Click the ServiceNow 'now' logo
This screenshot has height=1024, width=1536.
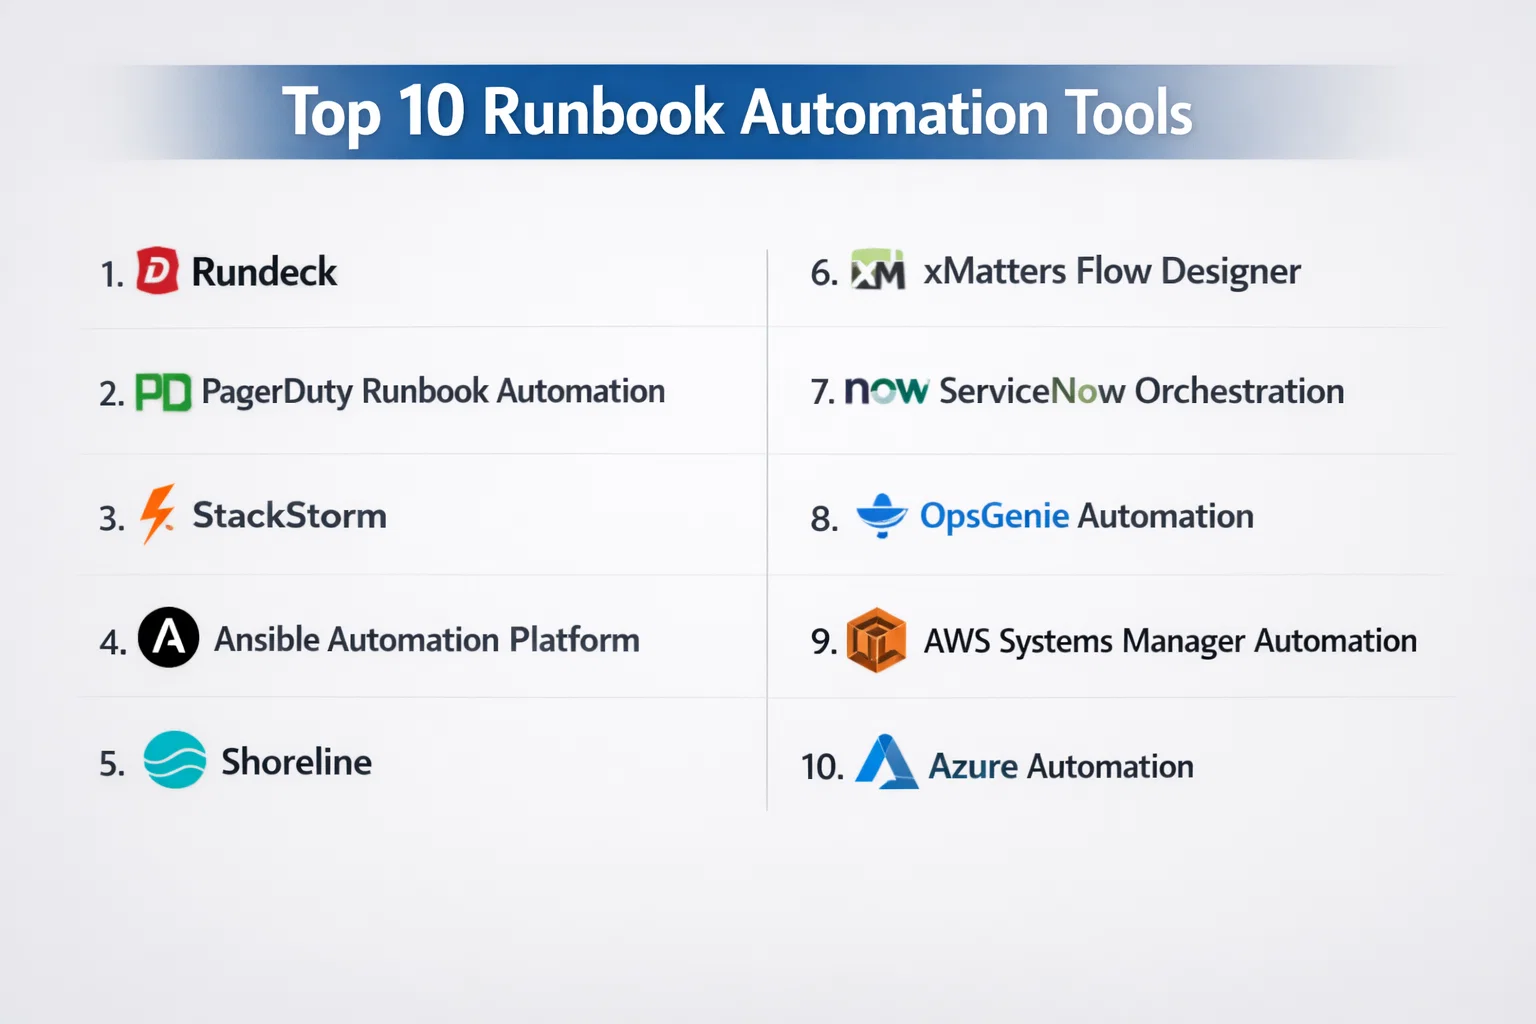(886, 390)
